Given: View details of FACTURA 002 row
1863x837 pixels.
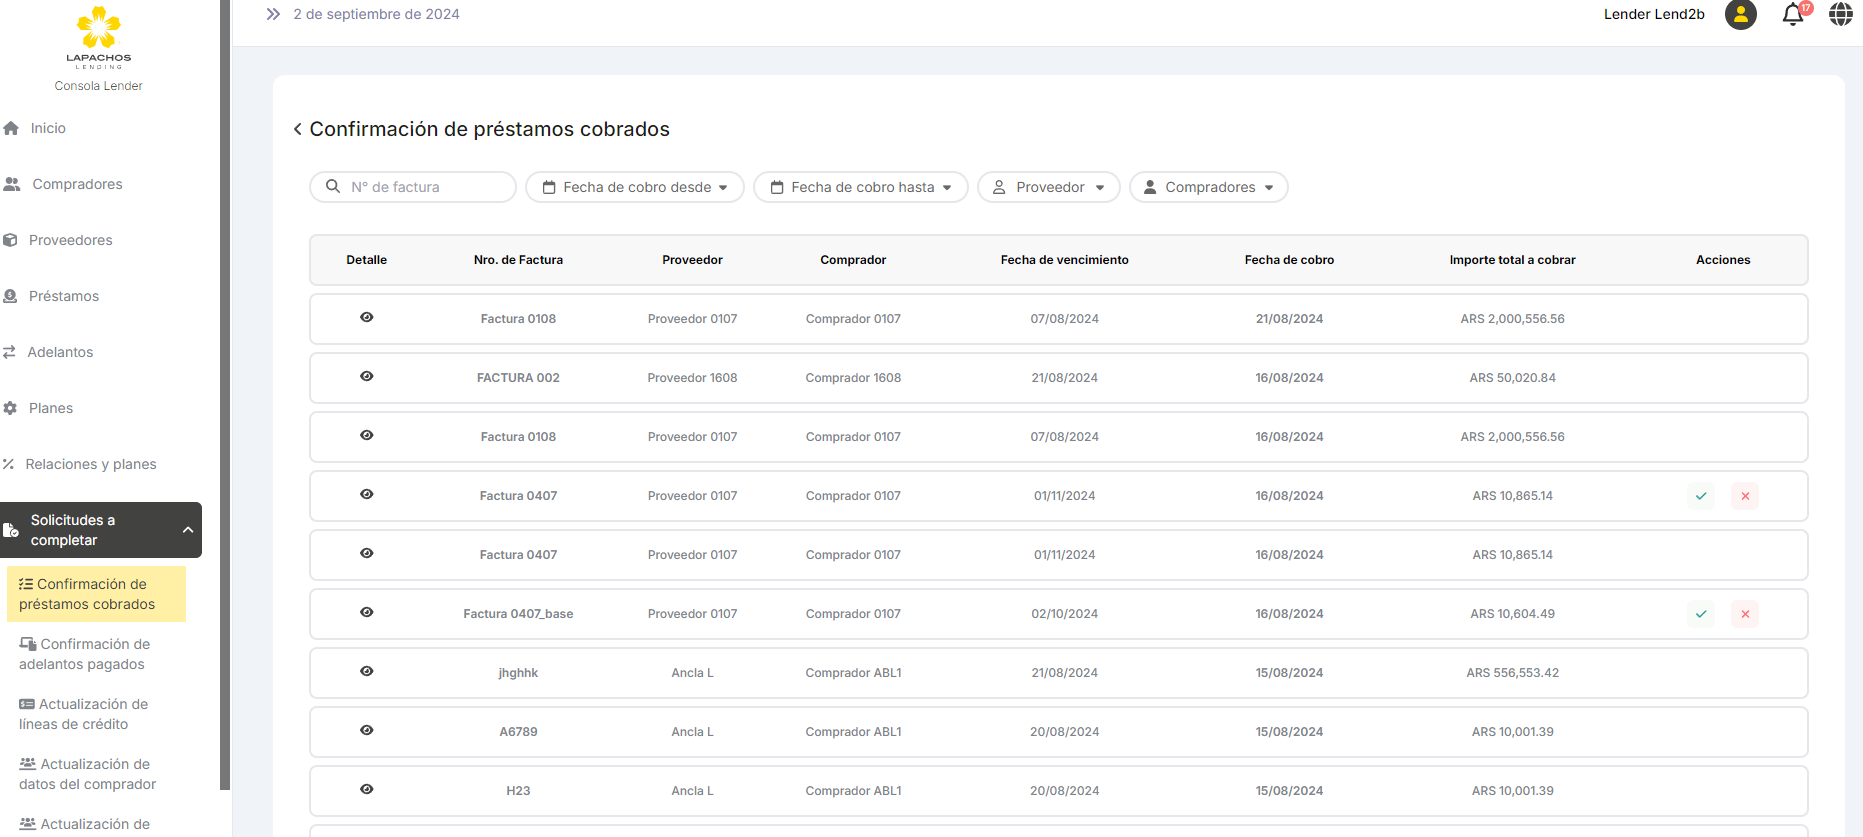Looking at the screenshot, I should tap(367, 377).
